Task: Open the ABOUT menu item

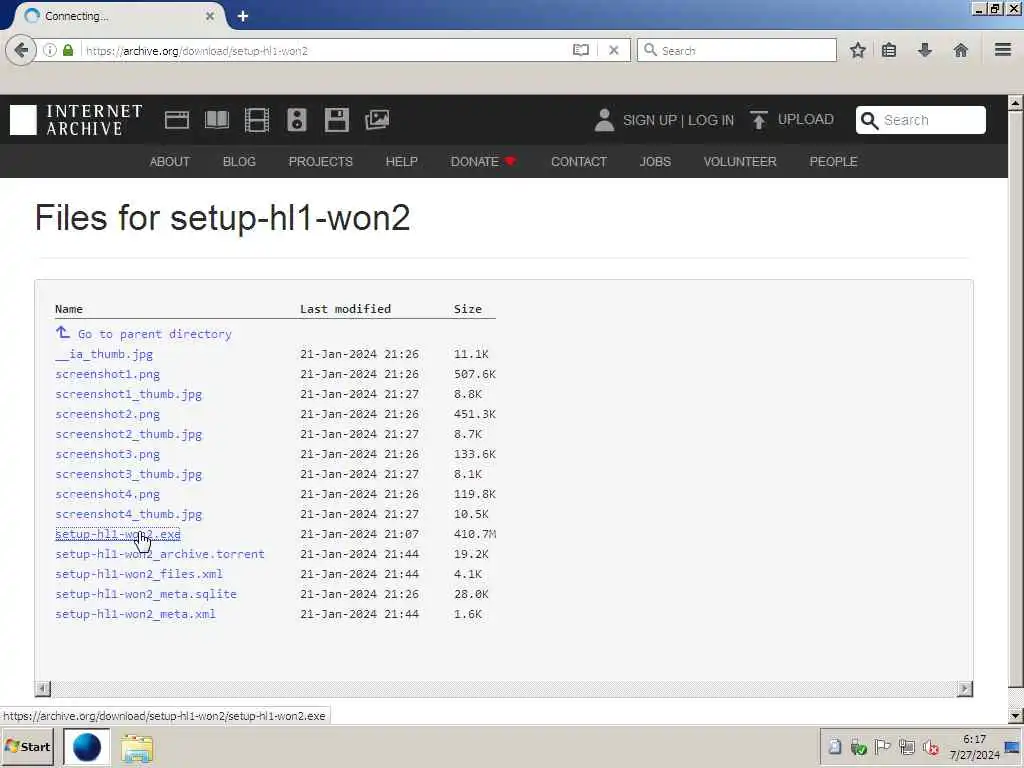Action: coord(169,161)
